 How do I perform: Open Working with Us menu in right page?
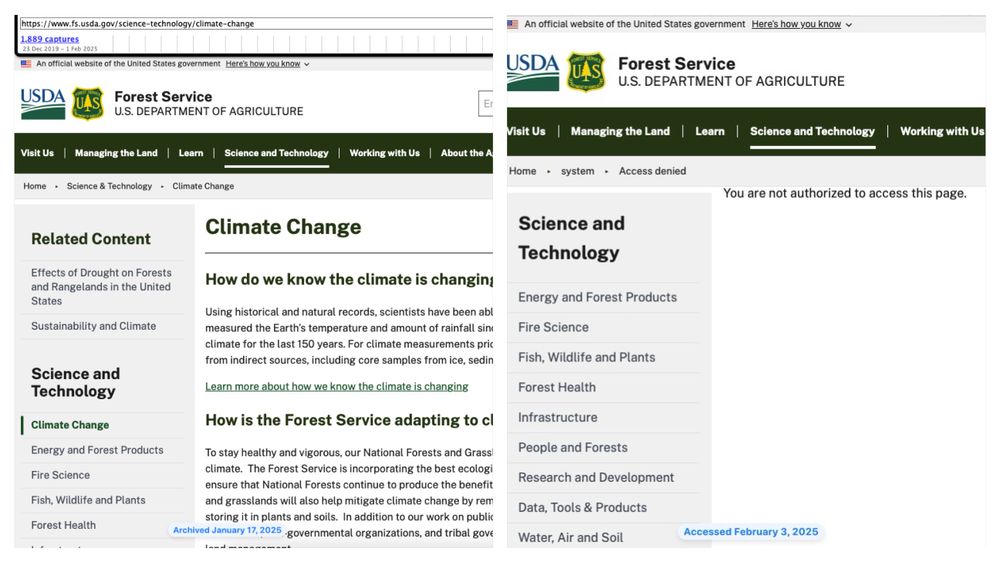942,131
